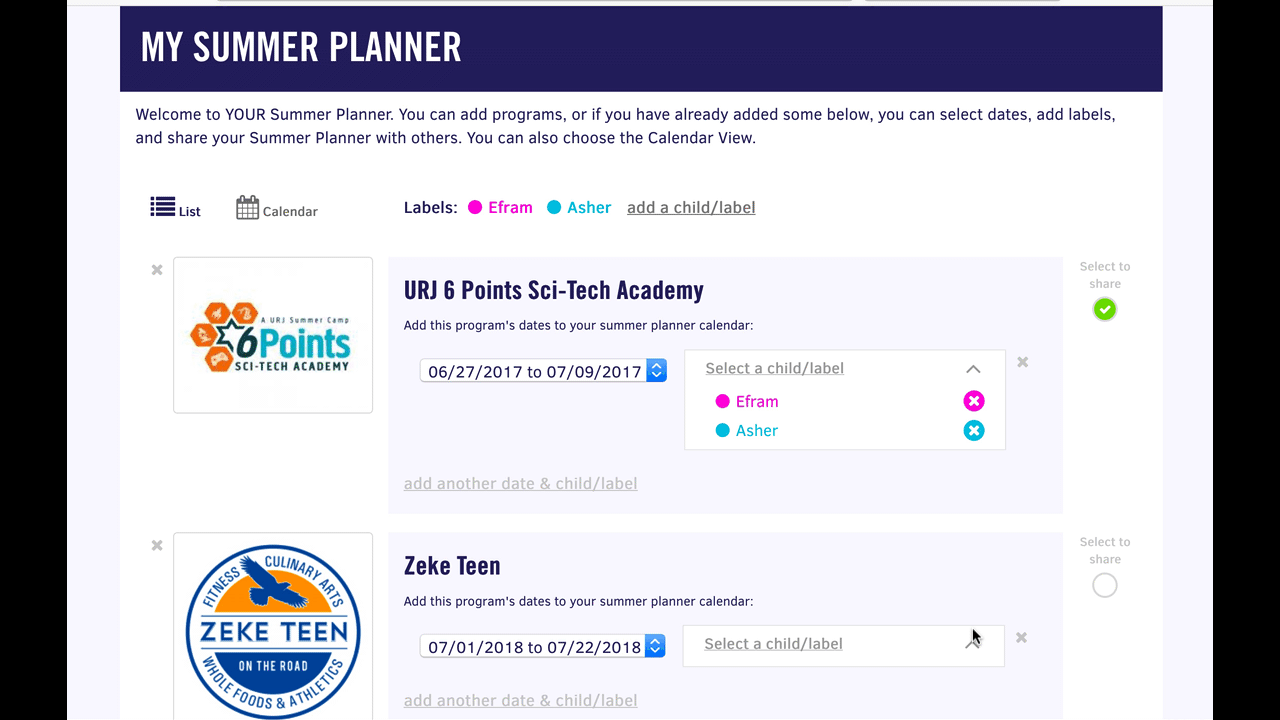The image size is (1280, 720).
Task: Remove Zeke Teen program with gray X
Action: (x=157, y=546)
